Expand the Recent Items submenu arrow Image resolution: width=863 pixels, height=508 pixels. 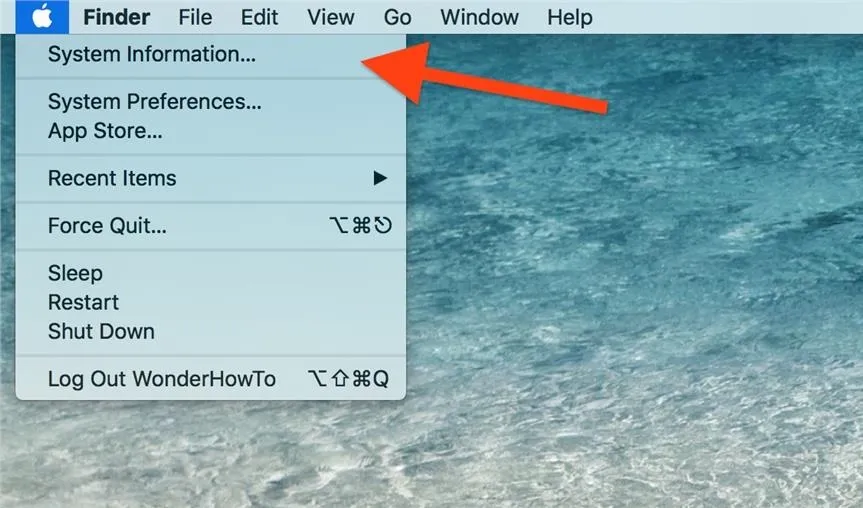[380, 178]
